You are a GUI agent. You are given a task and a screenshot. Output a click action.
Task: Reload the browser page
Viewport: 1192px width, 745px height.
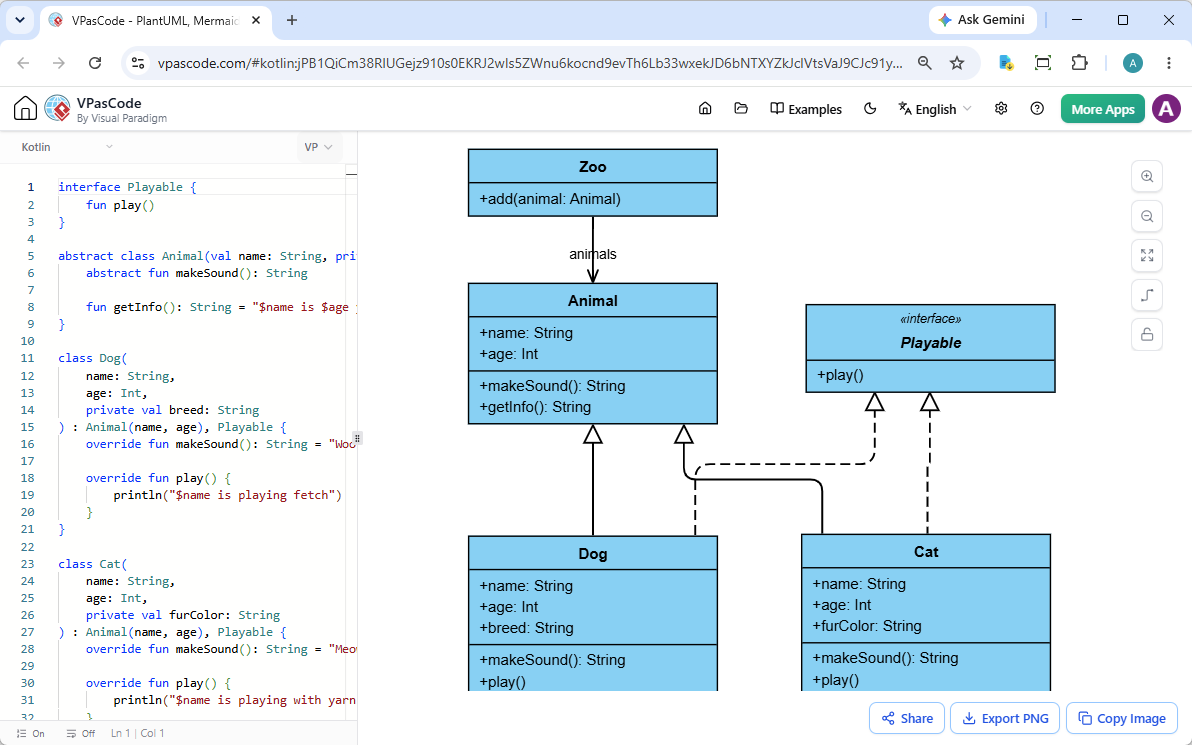pyautogui.click(x=95, y=63)
